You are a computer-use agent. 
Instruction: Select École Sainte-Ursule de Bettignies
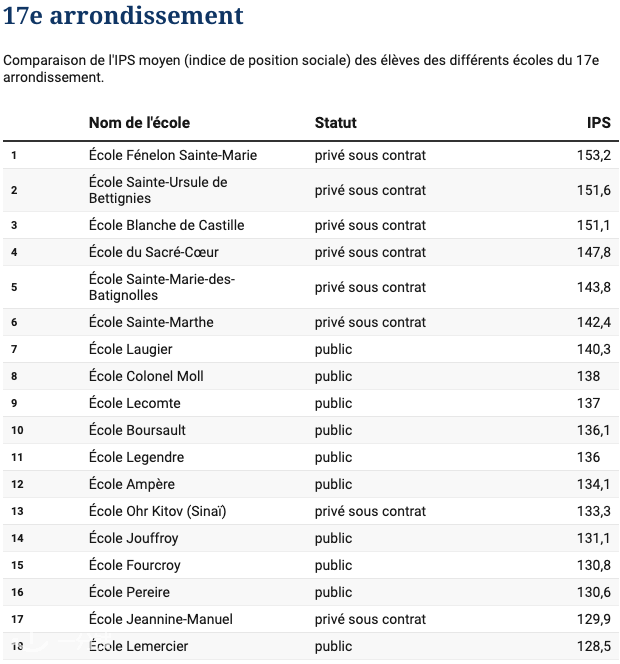(158, 190)
